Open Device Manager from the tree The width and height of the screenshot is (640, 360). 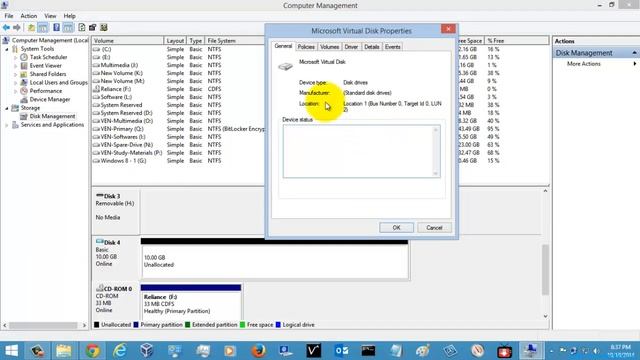pyautogui.click(x=50, y=99)
